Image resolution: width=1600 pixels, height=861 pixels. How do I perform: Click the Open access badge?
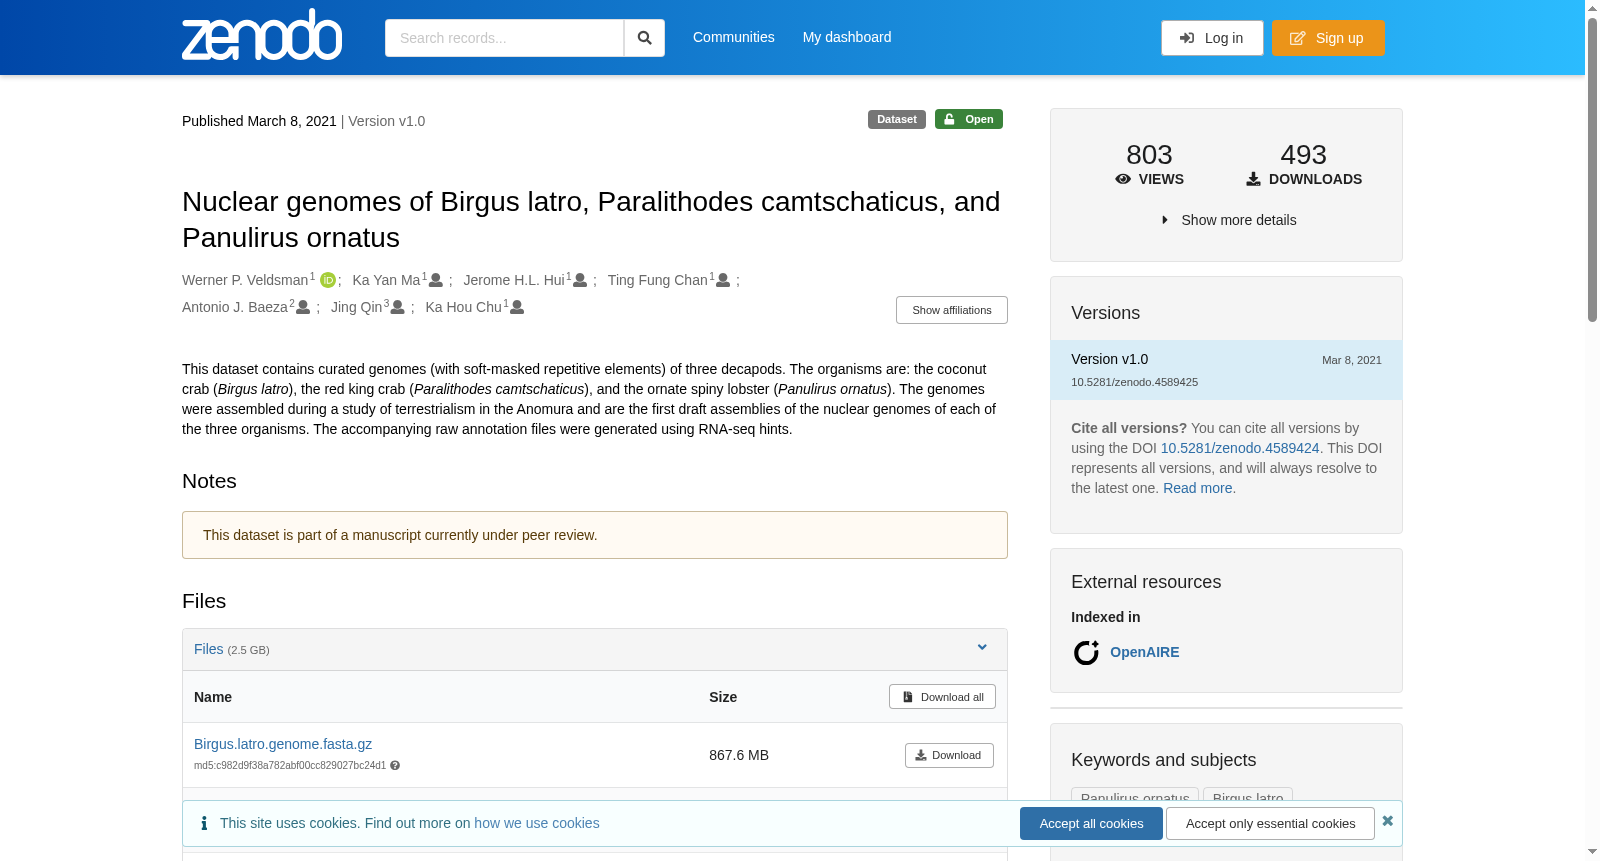click(x=969, y=119)
